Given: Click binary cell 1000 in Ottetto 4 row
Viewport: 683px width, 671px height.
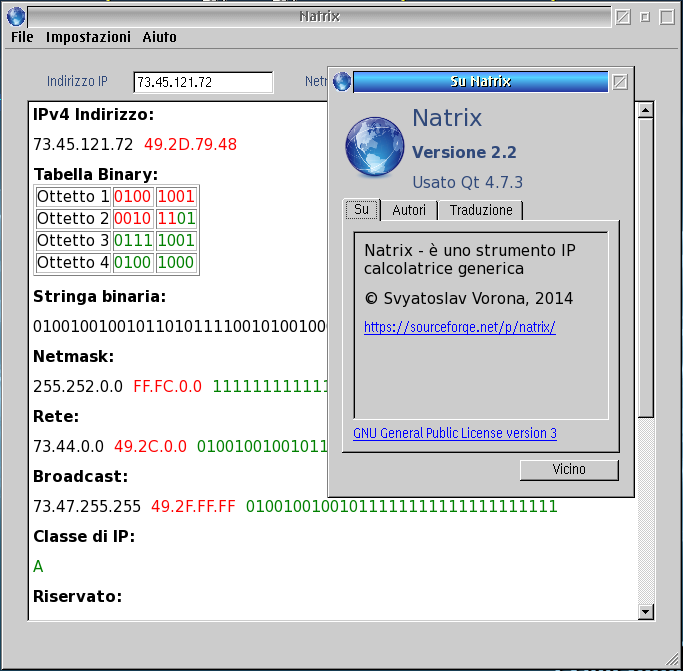Looking at the screenshot, I should 176,262.
